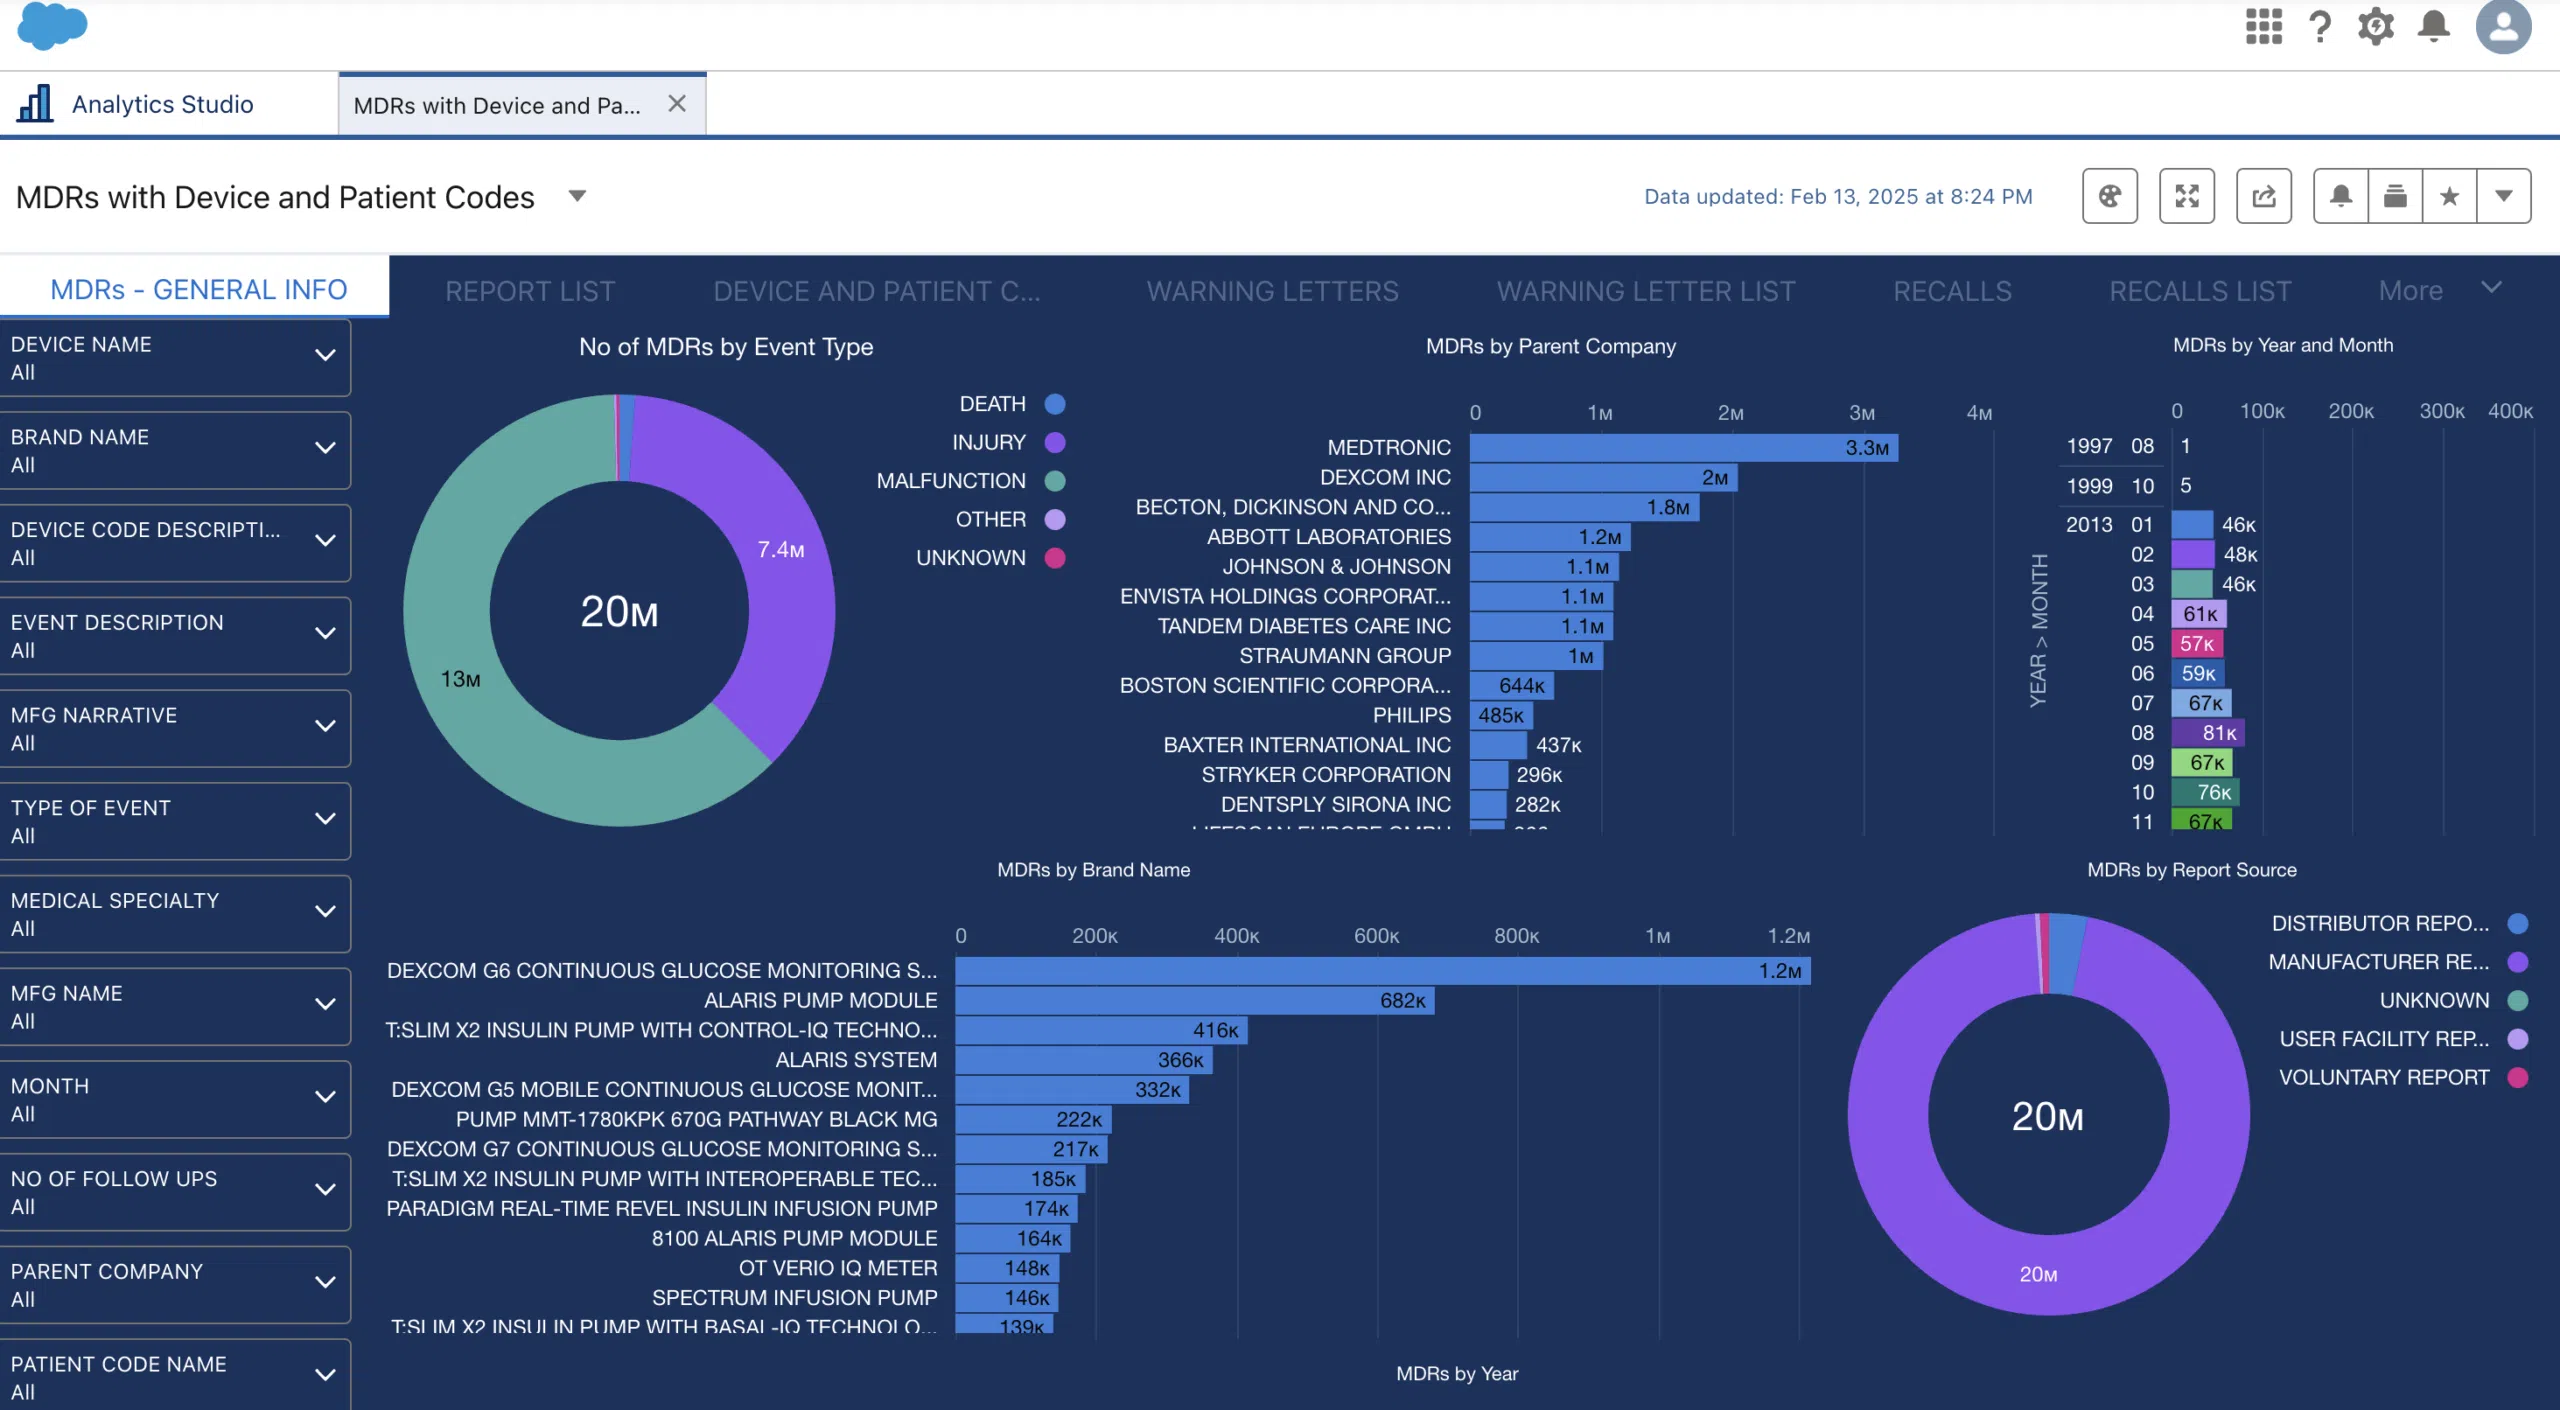Open the More tabs menu

coord(2440,290)
